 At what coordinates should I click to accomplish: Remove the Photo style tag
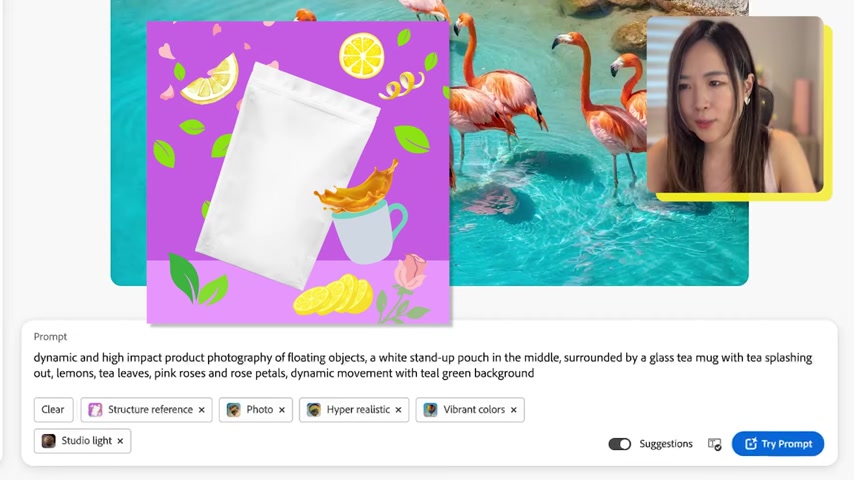[282, 410]
